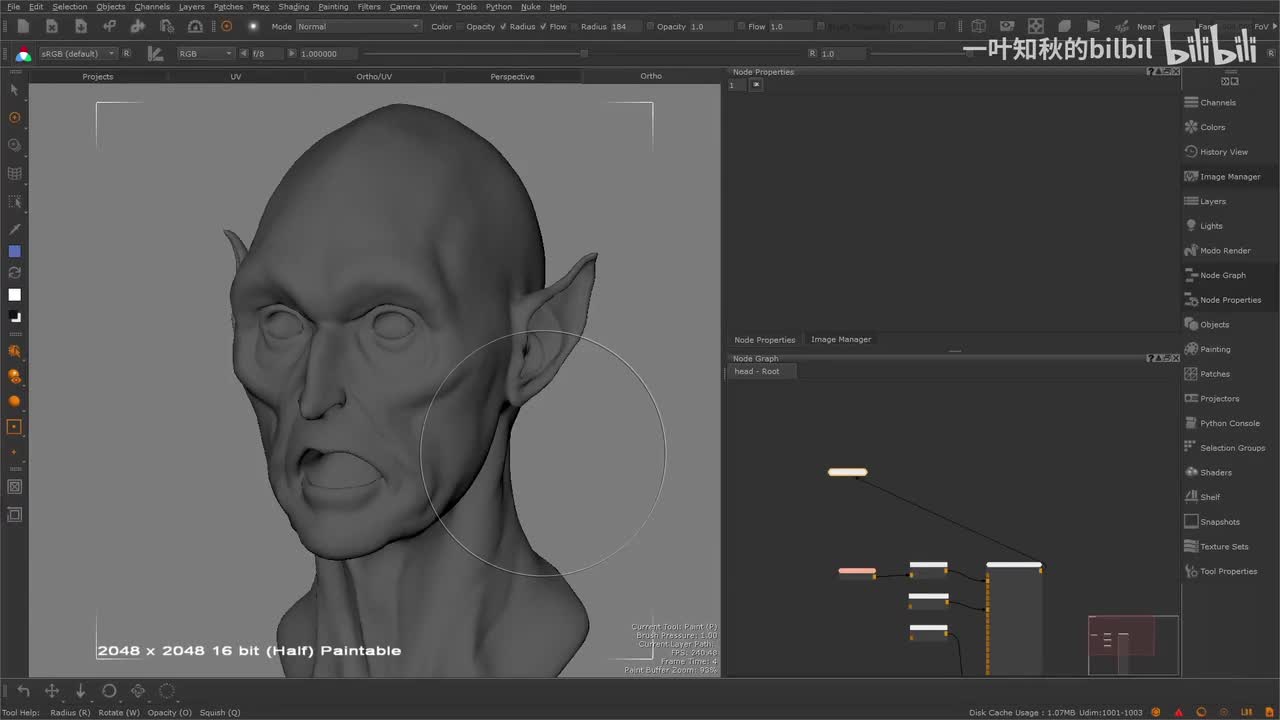Screen dimensions: 1280x720
Task: Click the Layers palette icon in sidebar
Action: [x=1191, y=201]
